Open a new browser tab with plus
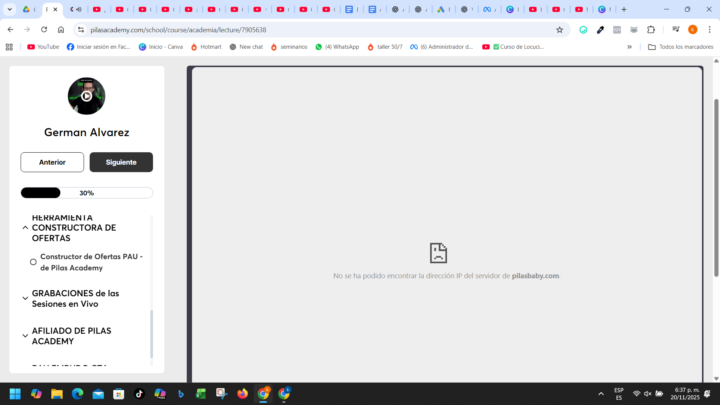Screen dimensions: 720x405 click(x=624, y=9)
